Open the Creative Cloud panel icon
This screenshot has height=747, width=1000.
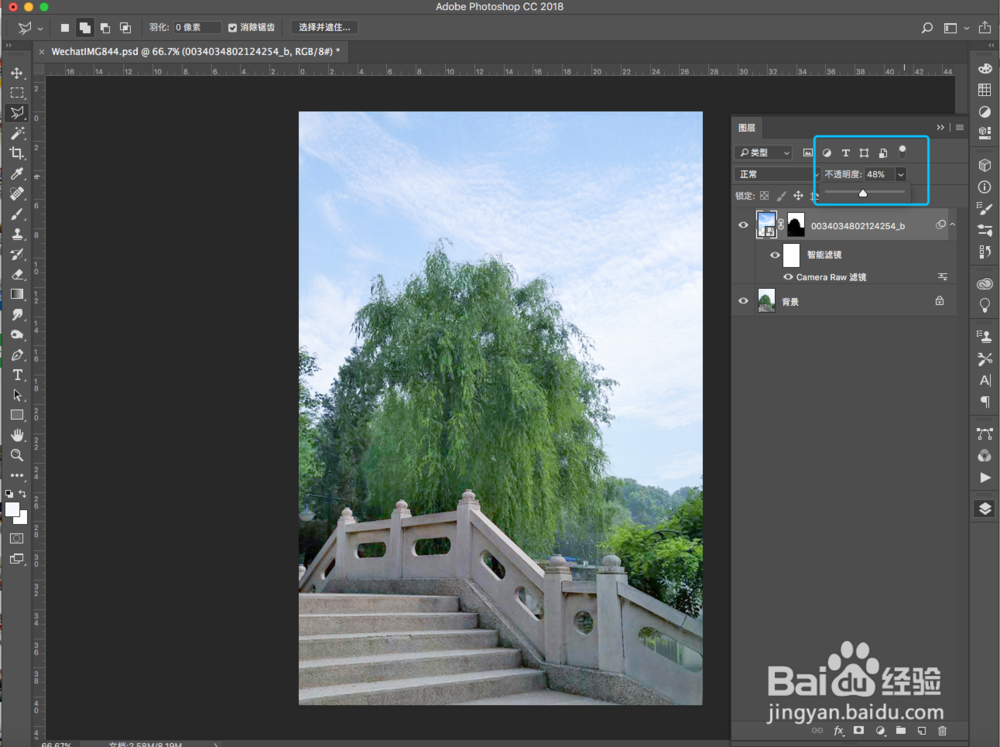[983, 283]
